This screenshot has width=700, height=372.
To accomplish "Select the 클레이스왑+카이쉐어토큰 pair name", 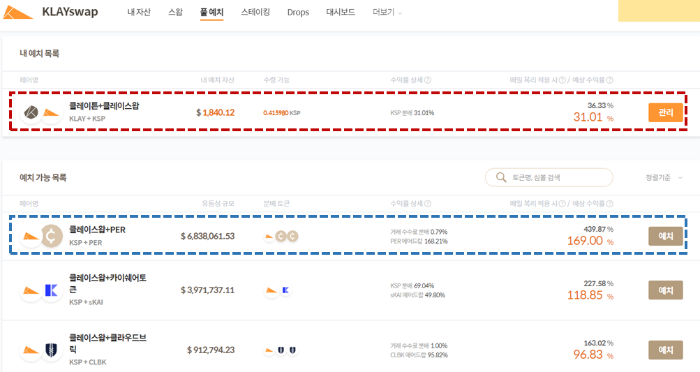I will coord(108,284).
